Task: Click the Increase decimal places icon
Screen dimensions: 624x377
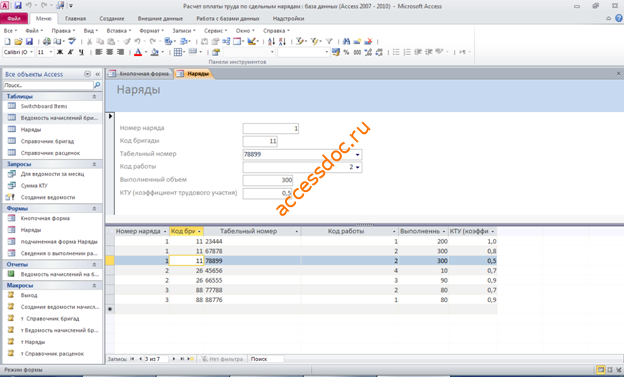Action: point(368,52)
